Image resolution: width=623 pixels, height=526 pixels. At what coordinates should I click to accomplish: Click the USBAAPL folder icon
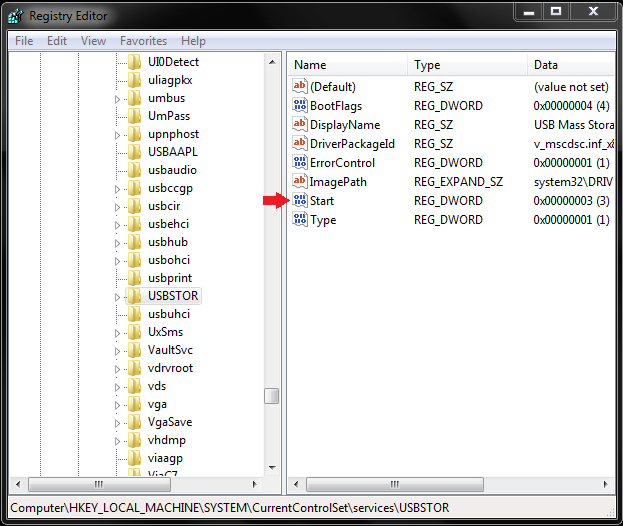134,152
